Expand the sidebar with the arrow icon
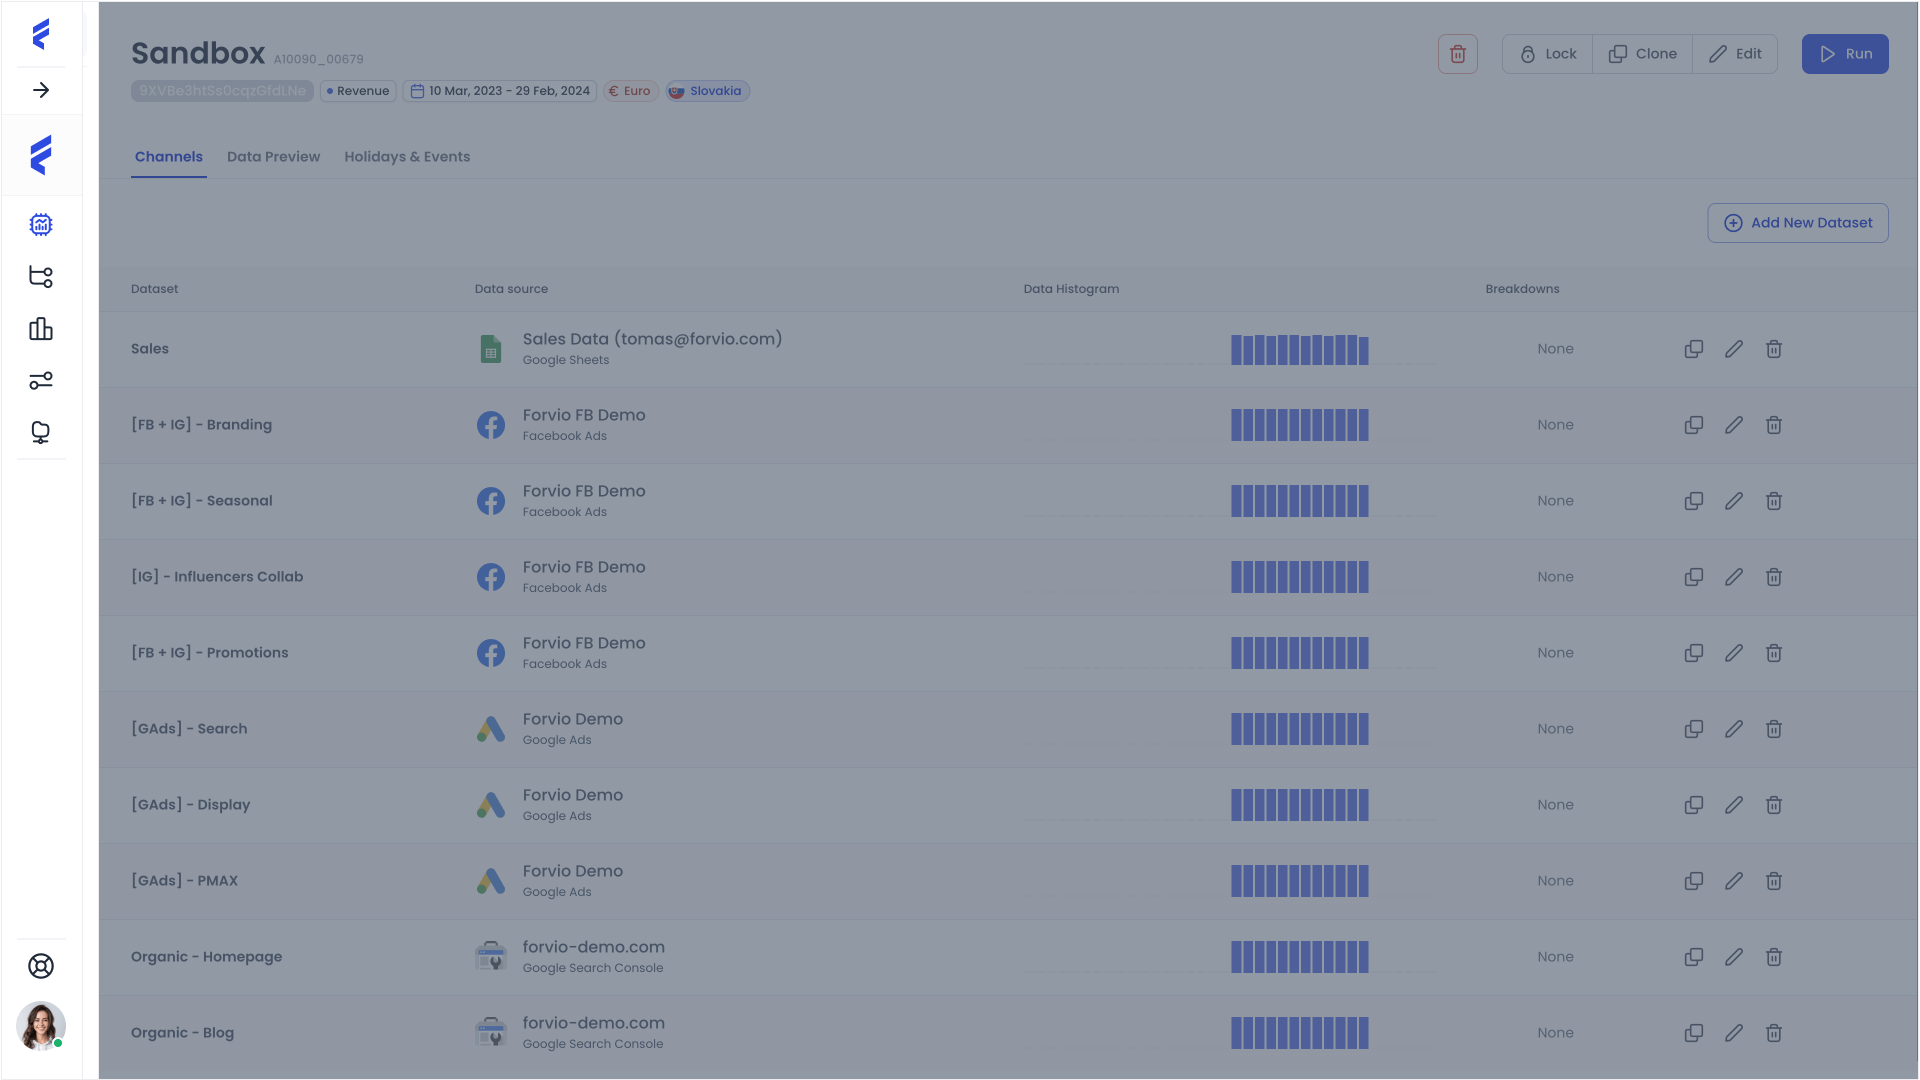The image size is (1920, 1080). [41, 90]
